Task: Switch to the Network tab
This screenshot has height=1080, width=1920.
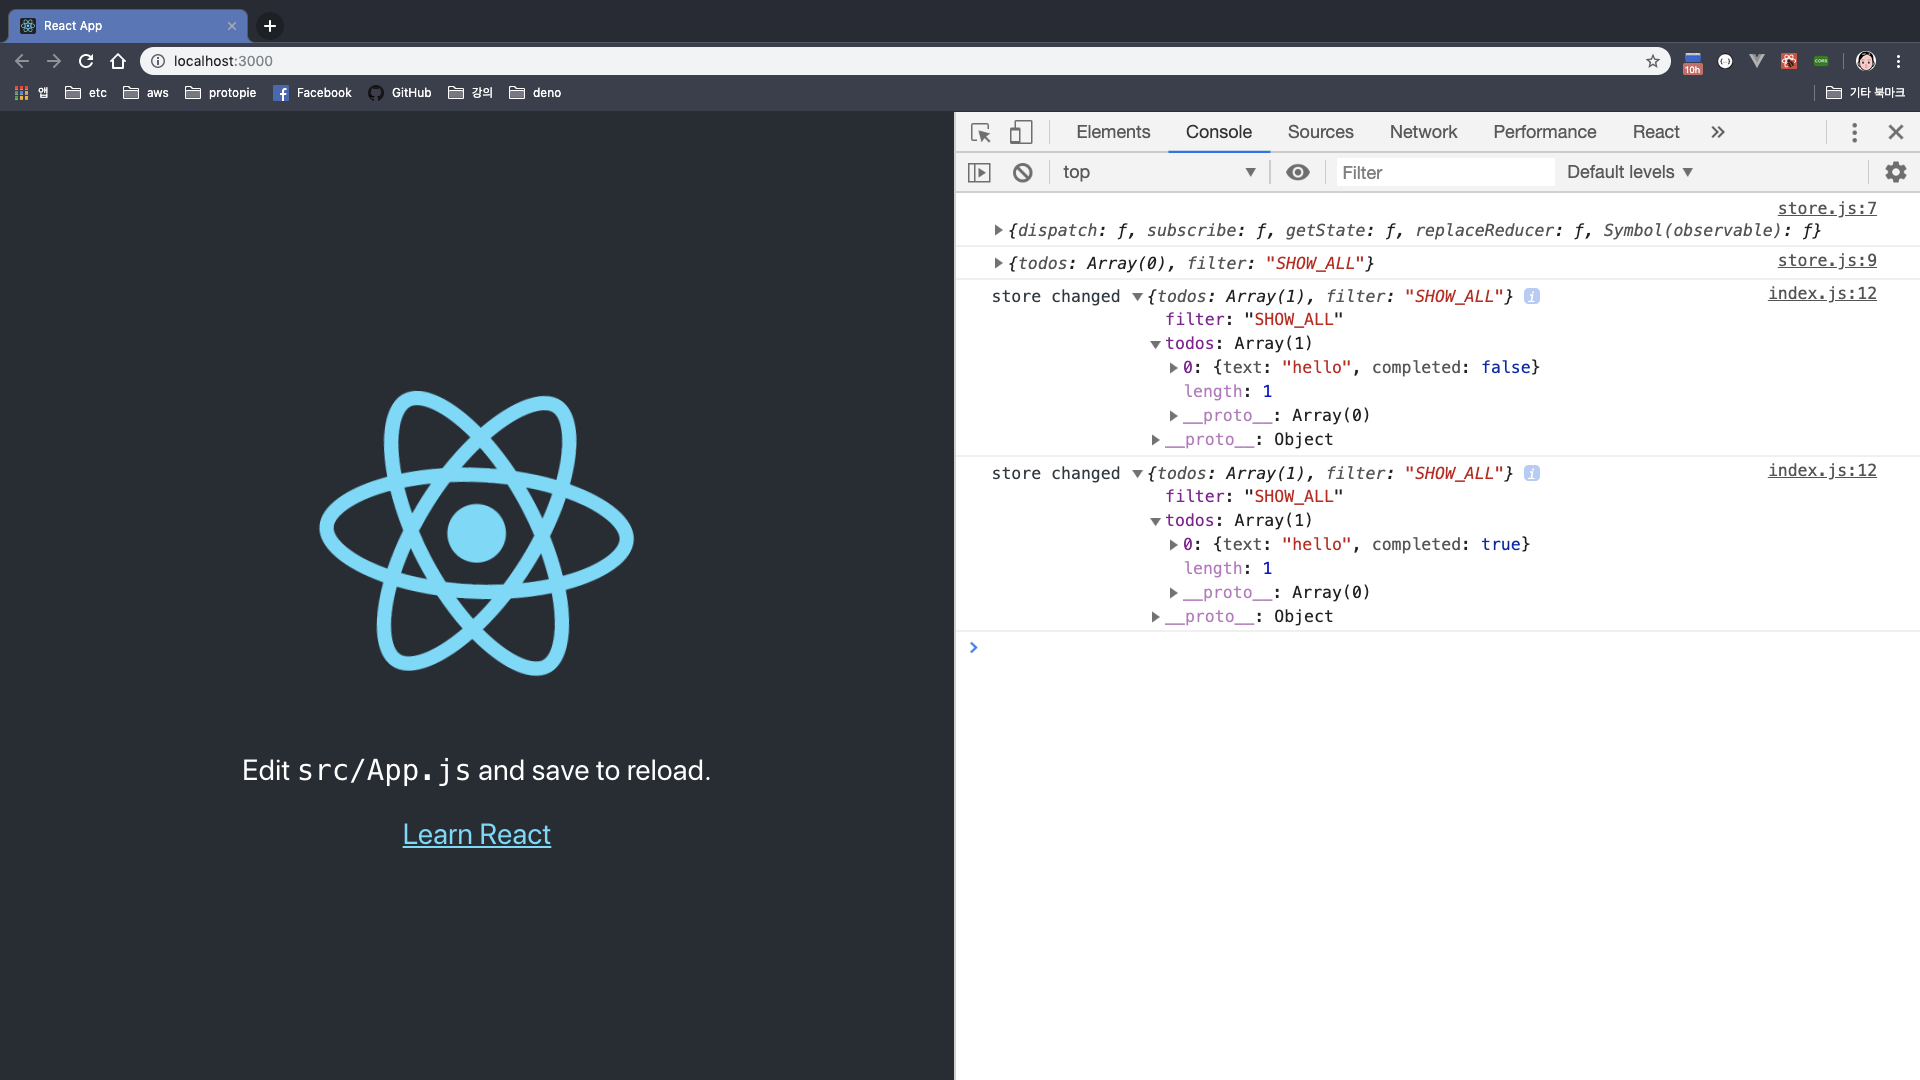Action: [x=1422, y=132]
